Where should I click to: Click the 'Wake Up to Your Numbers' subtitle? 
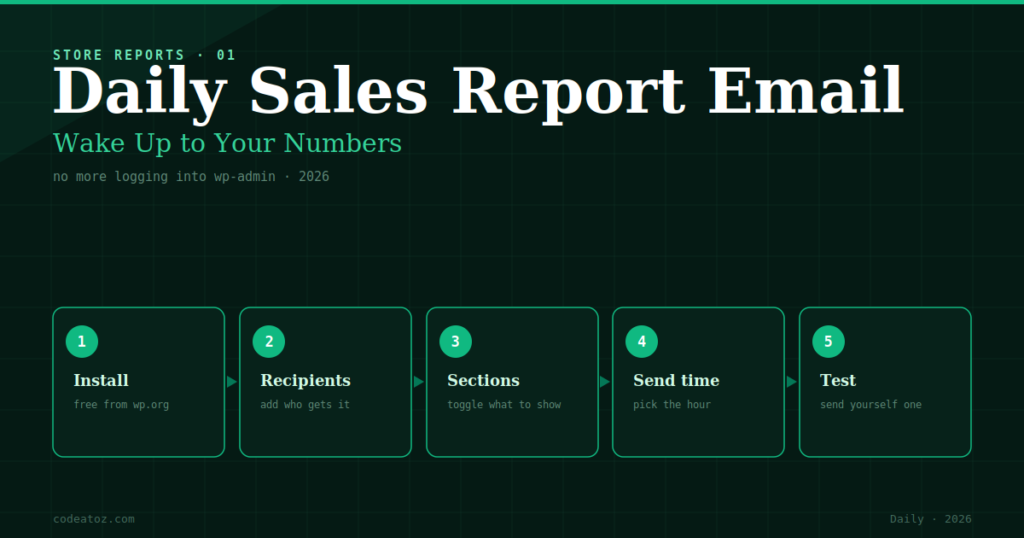(x=227, y=143)
